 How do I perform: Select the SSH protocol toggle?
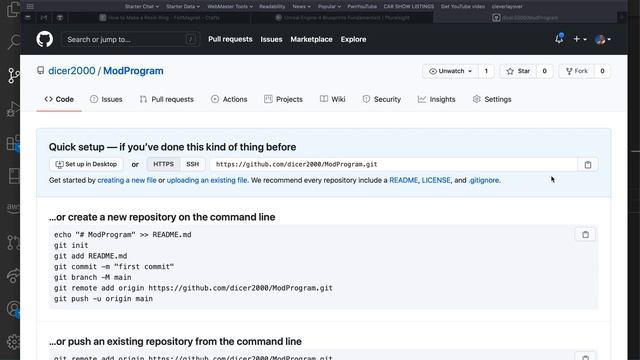tap(193, 164)
